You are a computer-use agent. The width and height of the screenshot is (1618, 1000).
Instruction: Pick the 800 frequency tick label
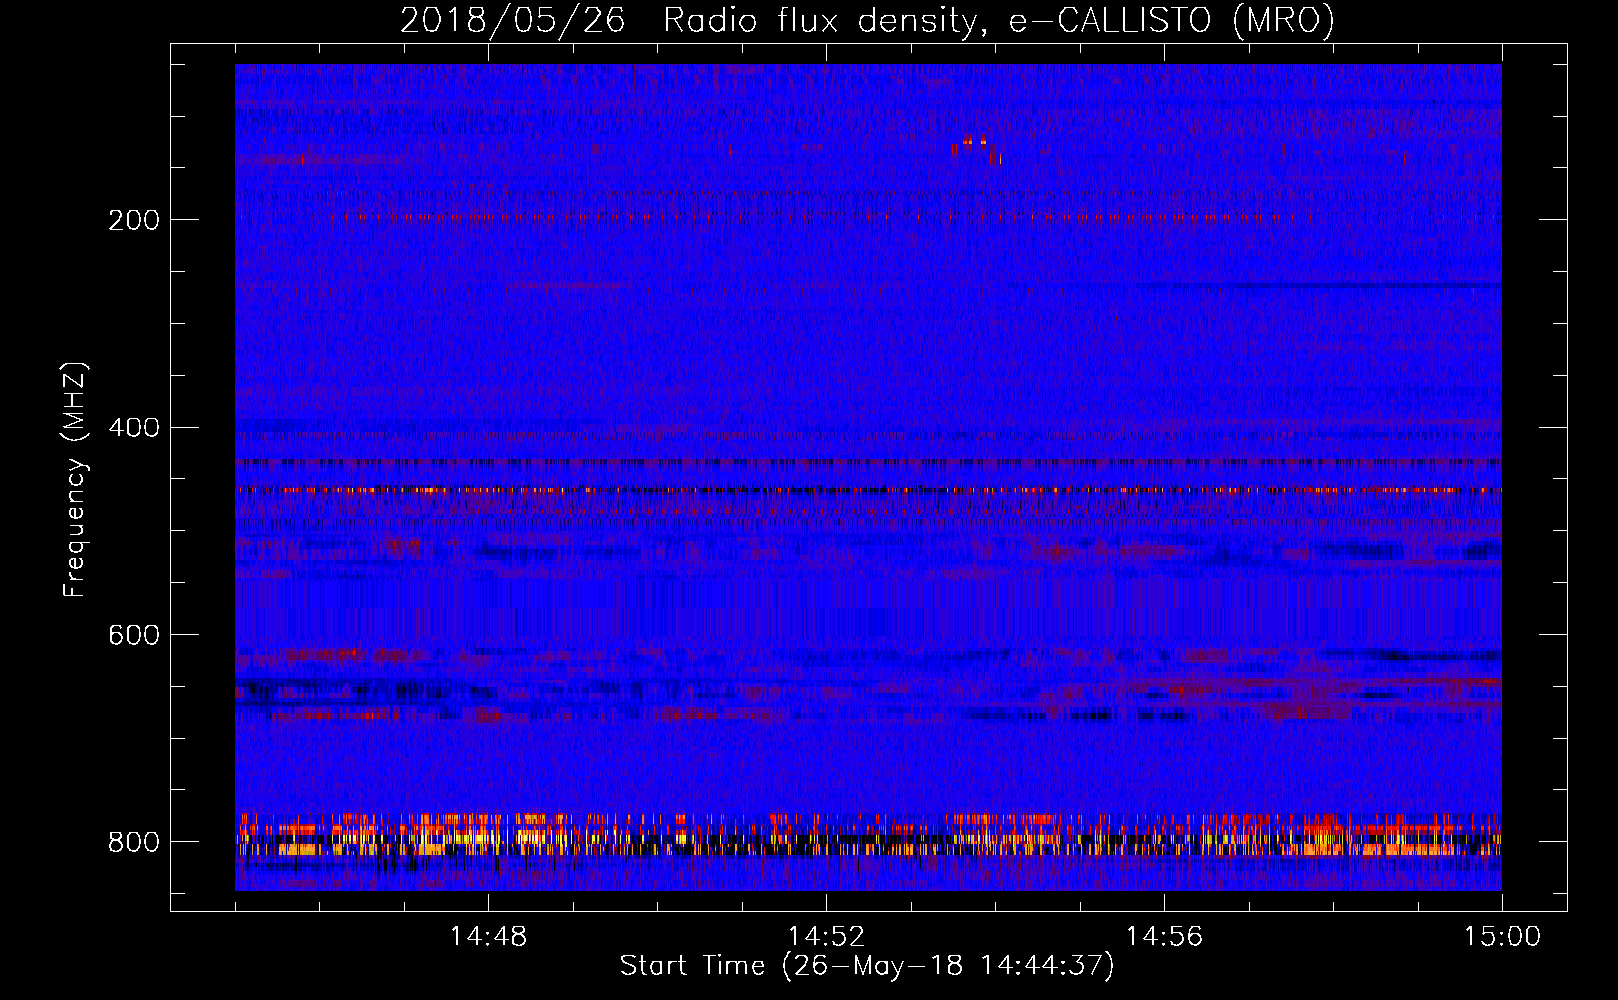point(133,841)
